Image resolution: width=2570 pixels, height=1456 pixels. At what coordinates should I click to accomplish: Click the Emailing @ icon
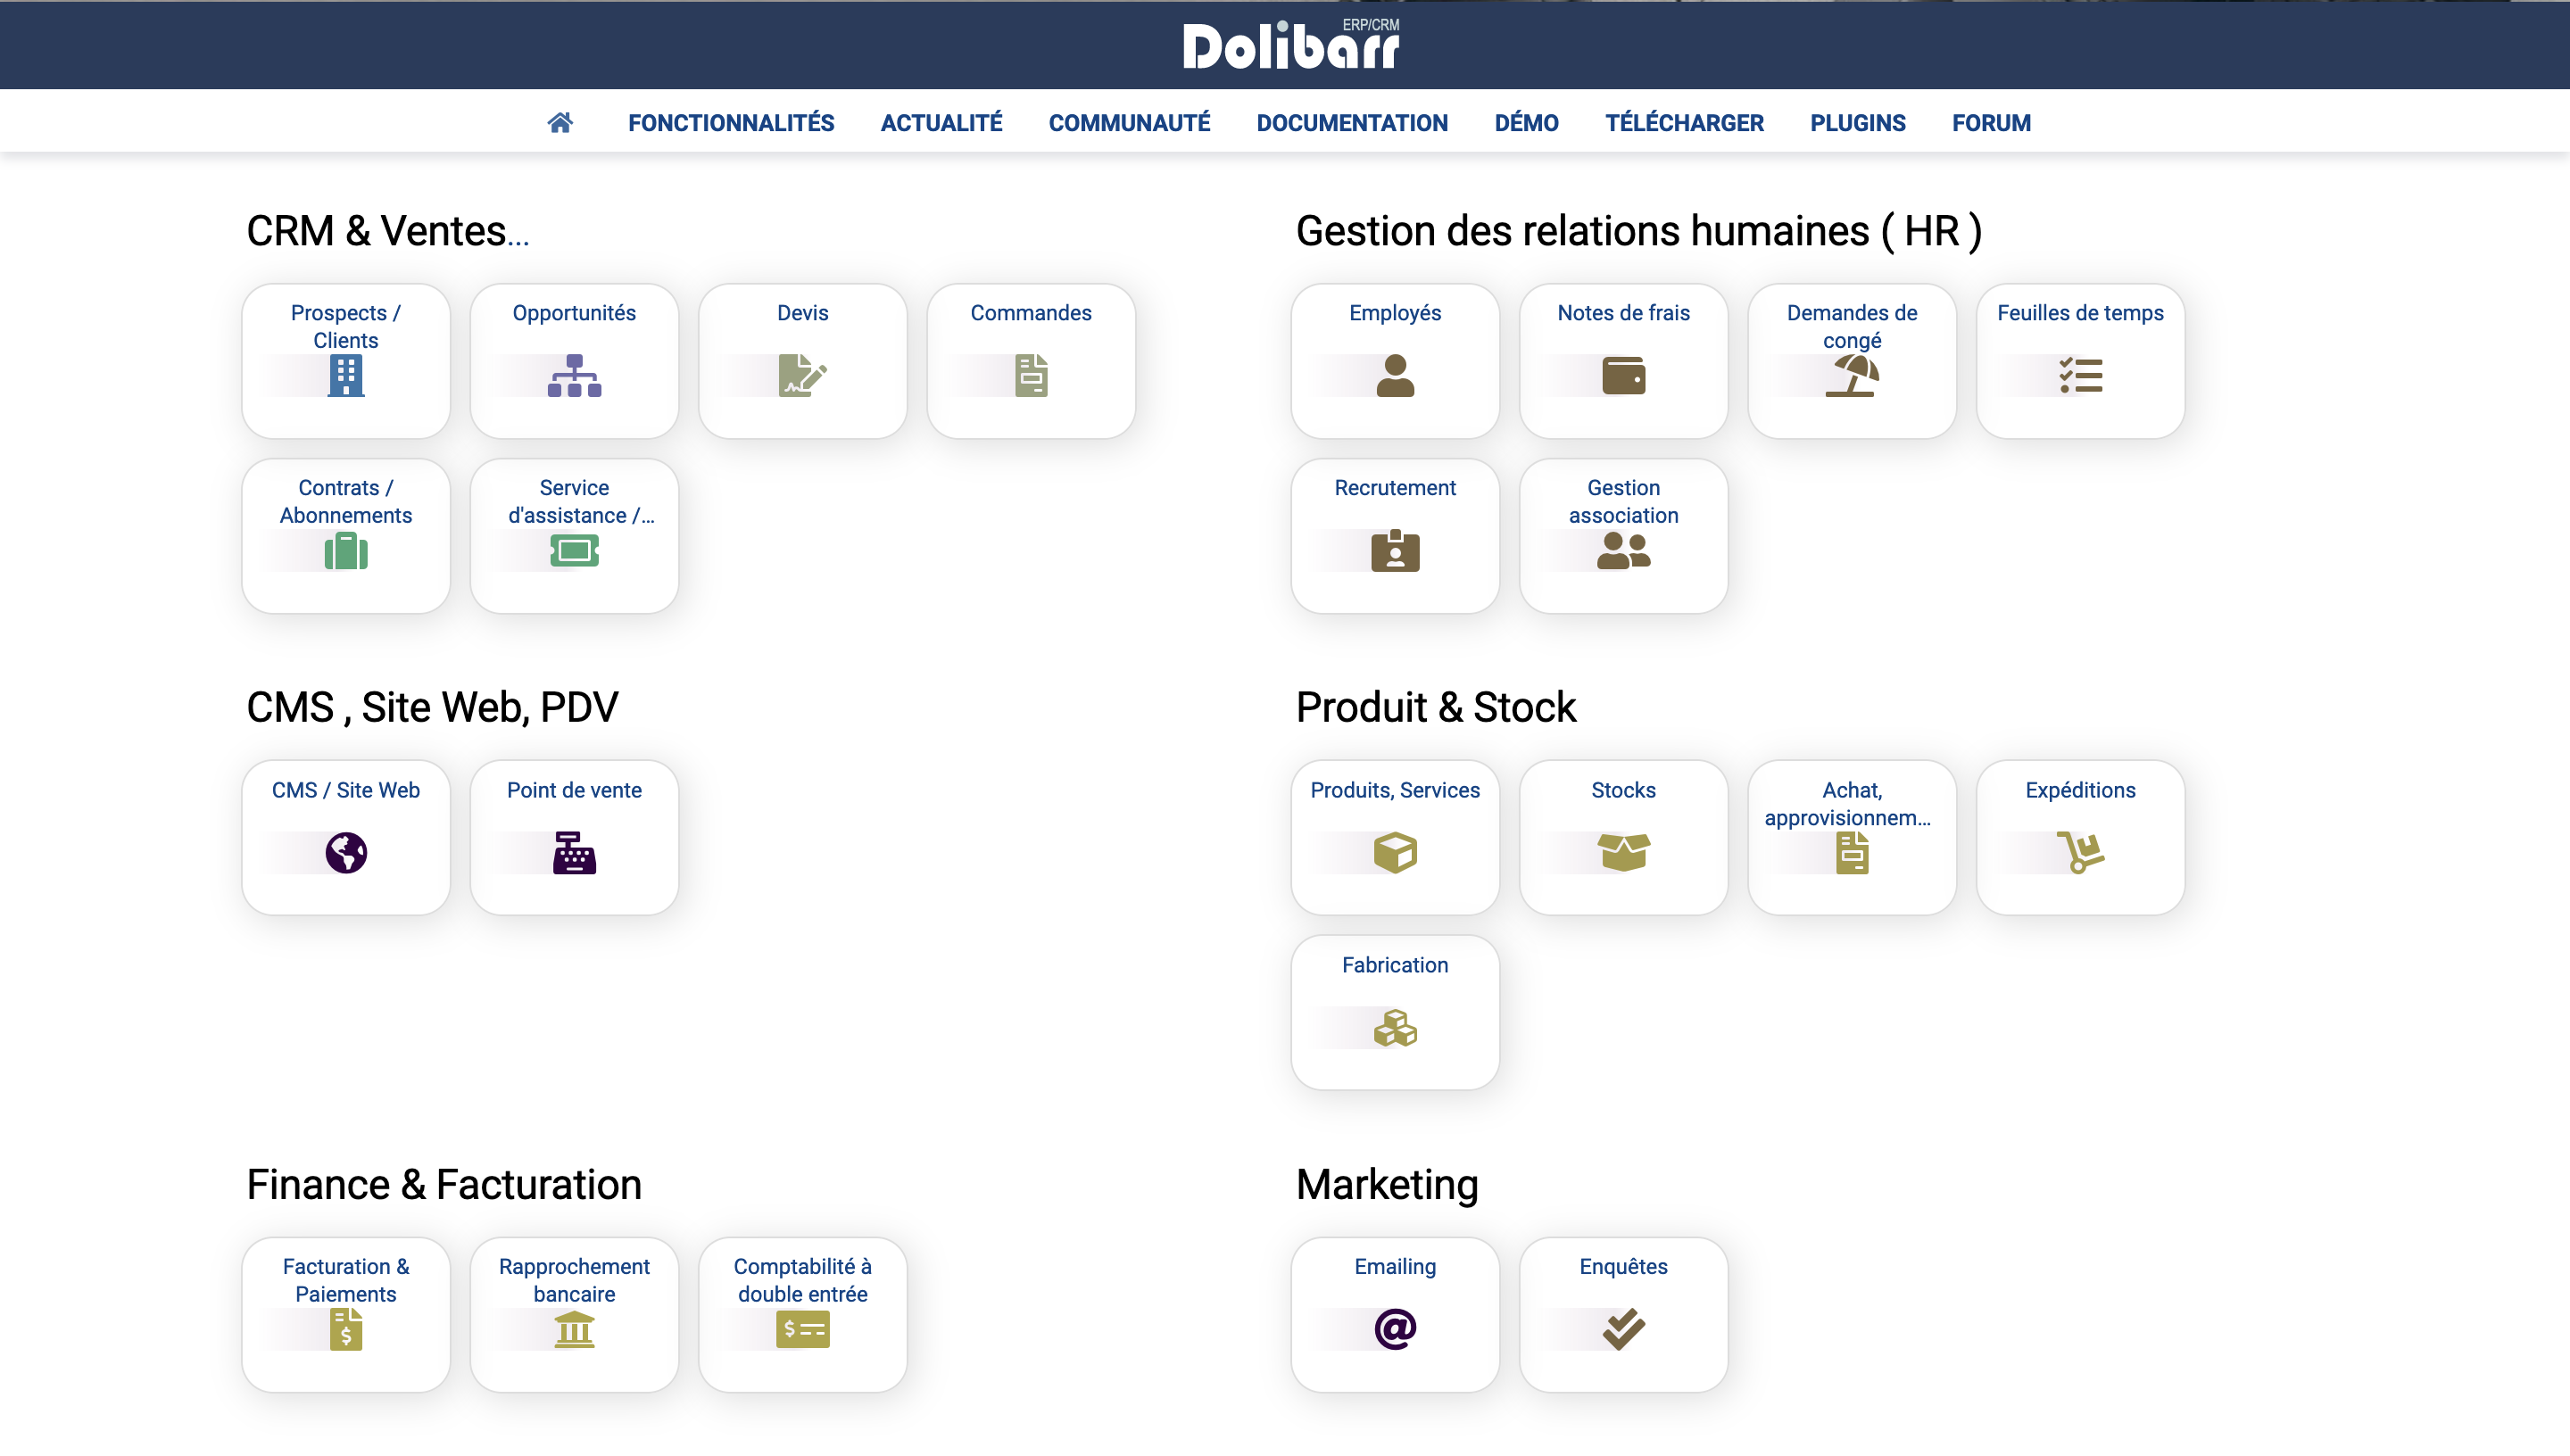click(1395, 1329)
